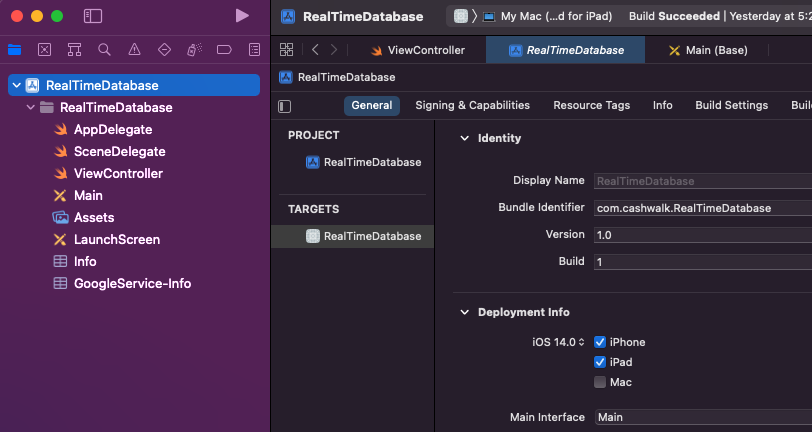Switch to the Signing & Capabilities tab
The image size is (812, 432).
pyautogui.click(x=472, y=105)
